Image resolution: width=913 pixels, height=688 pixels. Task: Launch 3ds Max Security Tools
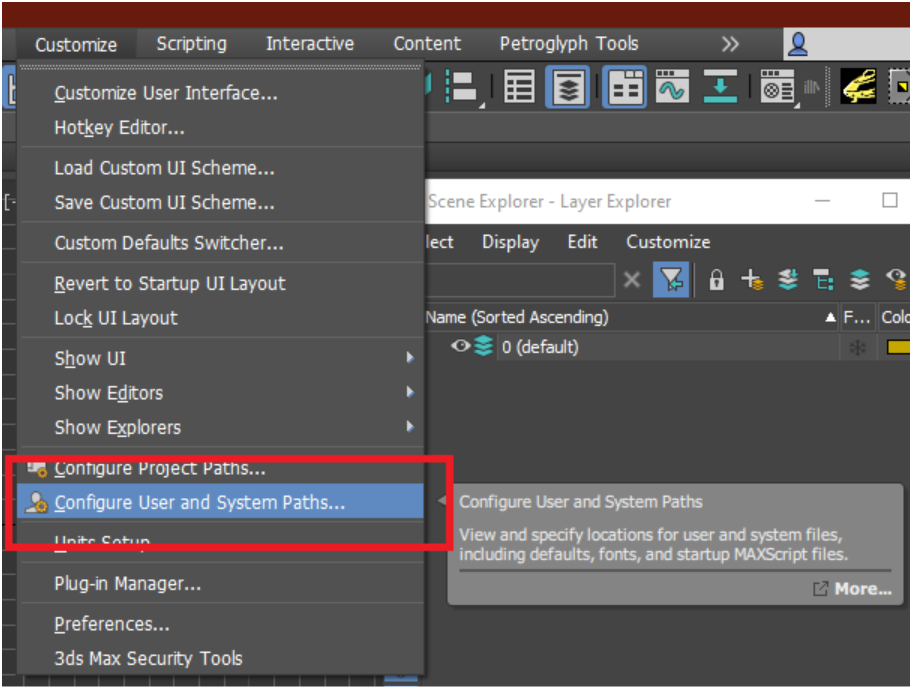click(221, 658)
